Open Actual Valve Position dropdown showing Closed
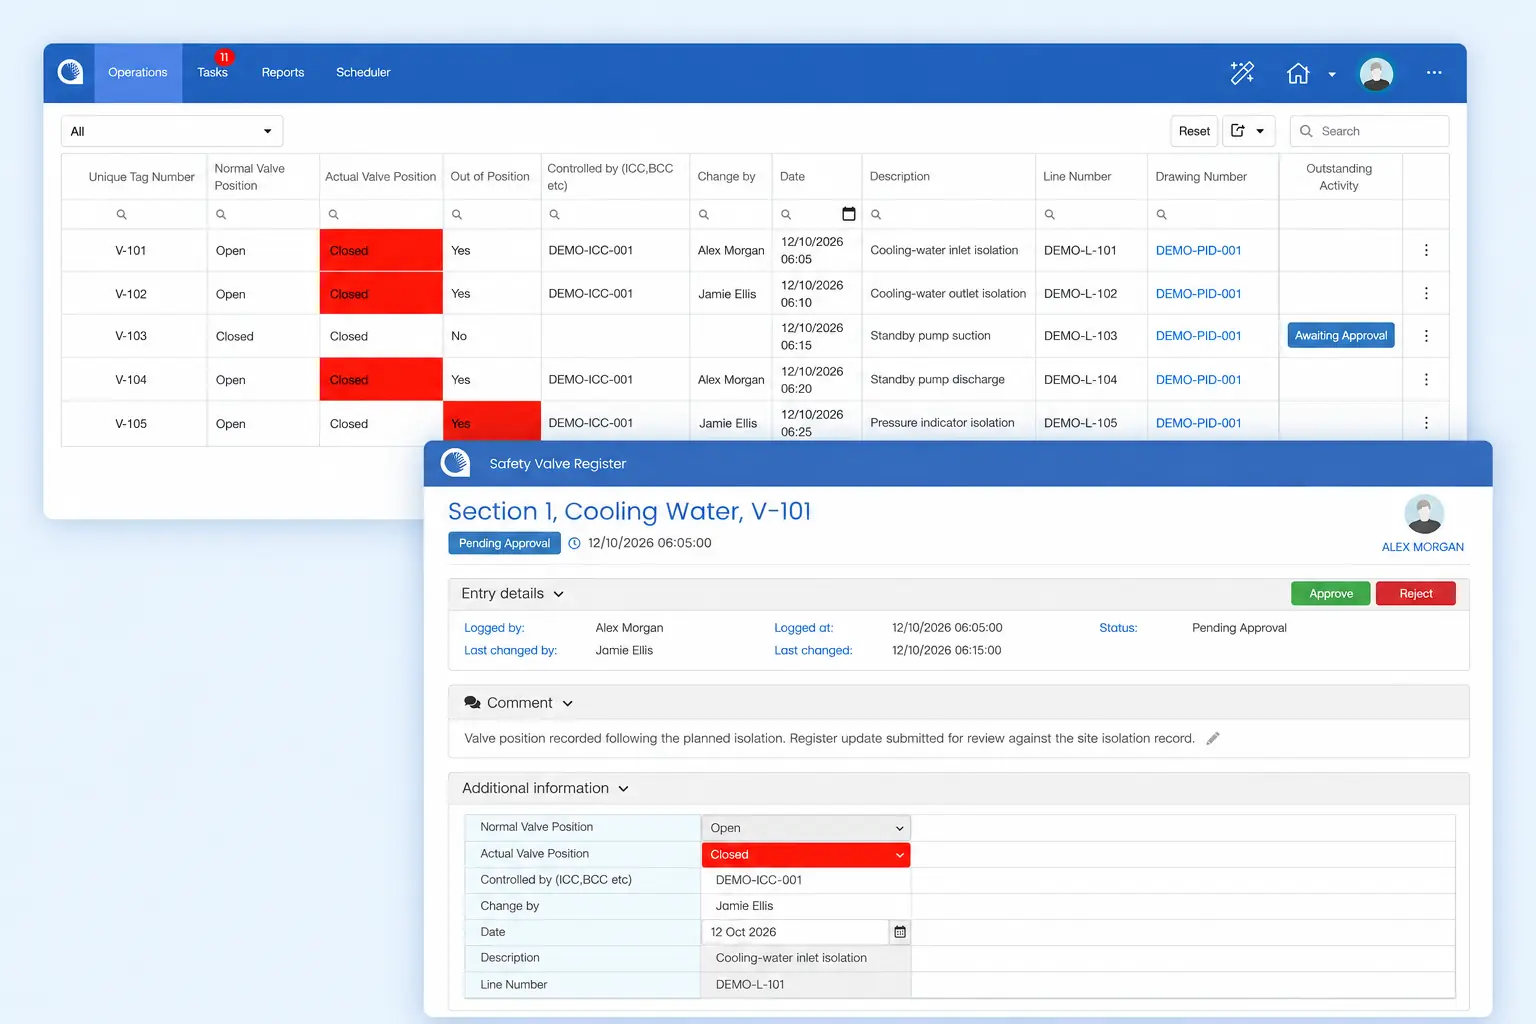1536x1024 pixels. (806, 855)
